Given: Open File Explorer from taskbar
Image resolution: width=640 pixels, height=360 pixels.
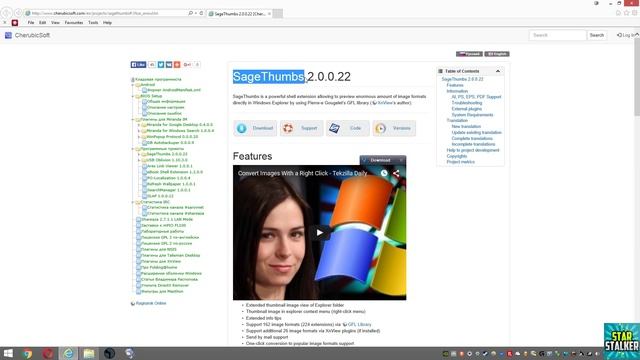Looking at the screenshot, I should [x=89, y=353].
